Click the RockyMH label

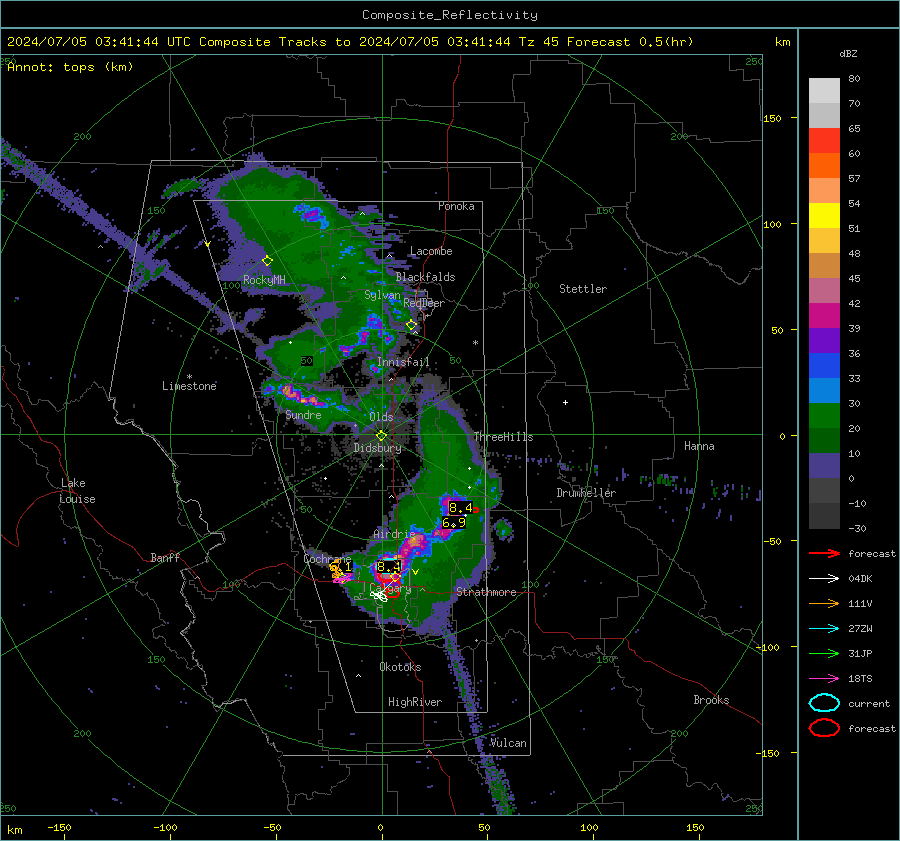coord(264,280)
